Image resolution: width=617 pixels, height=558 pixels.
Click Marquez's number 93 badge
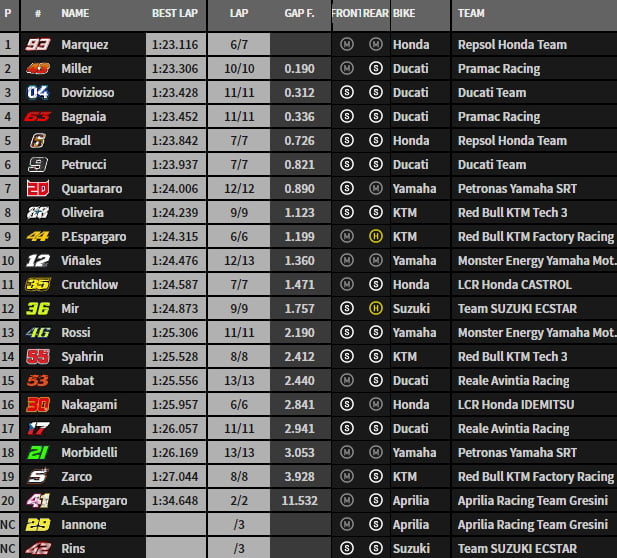(x=37, y=45)
